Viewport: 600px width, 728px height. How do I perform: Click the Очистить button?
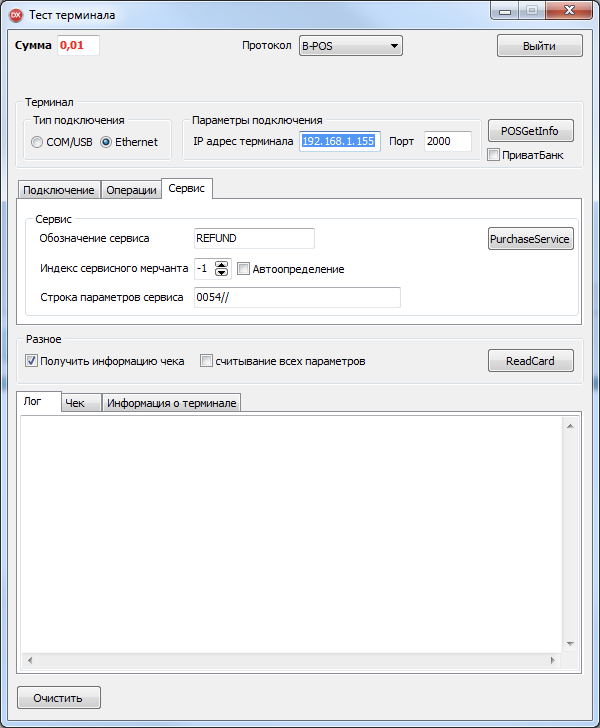(59, 698)
